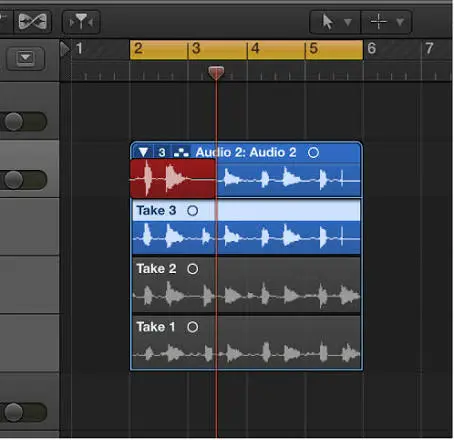
Task: Click bar 7 in the ruler
Action: [x=429, y=49]
